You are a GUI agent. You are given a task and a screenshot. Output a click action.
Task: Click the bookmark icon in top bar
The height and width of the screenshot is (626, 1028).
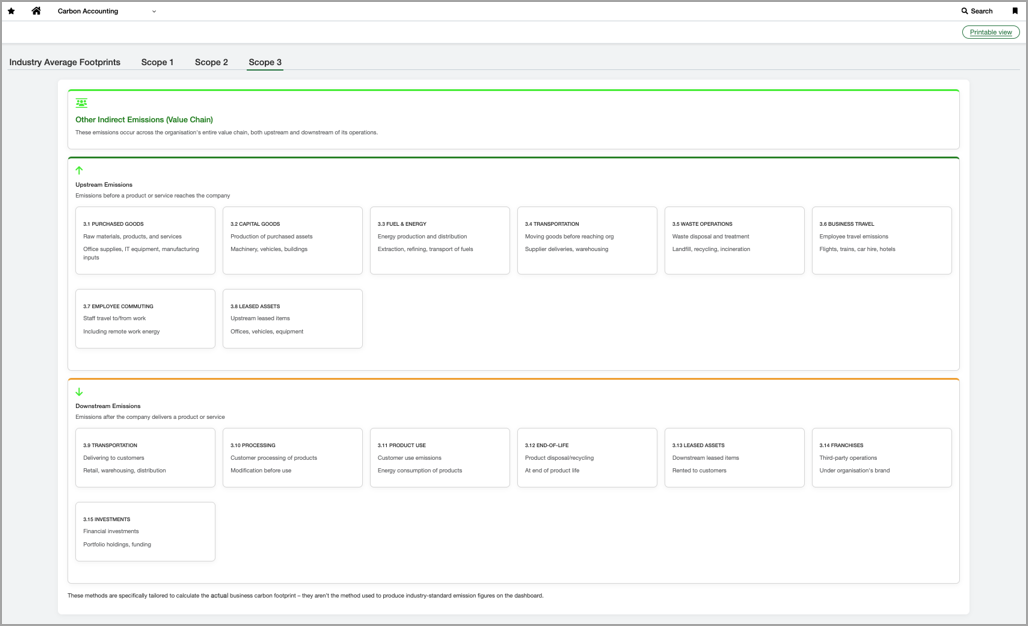tap(1015, 11)
